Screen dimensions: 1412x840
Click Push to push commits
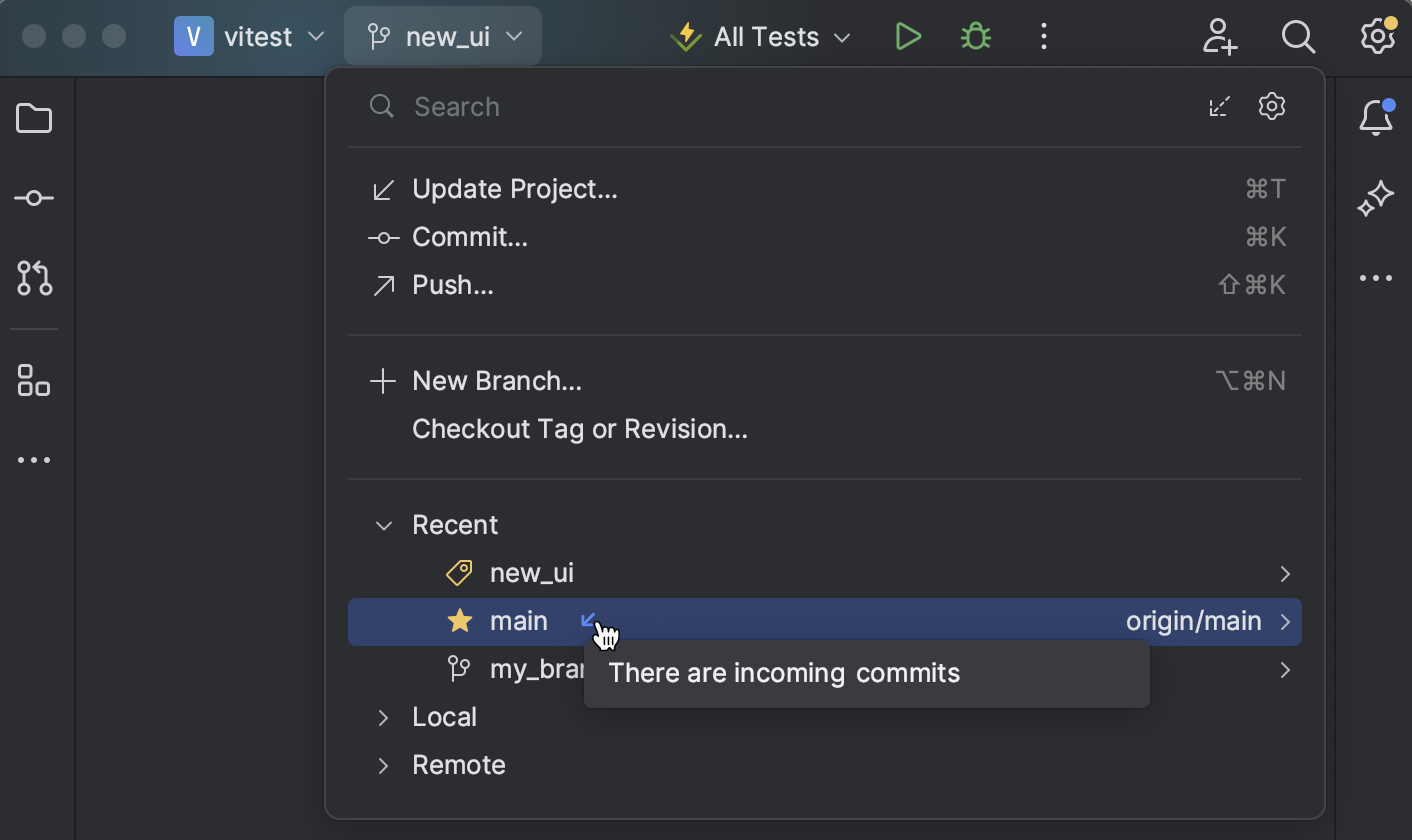coord(452,285)
